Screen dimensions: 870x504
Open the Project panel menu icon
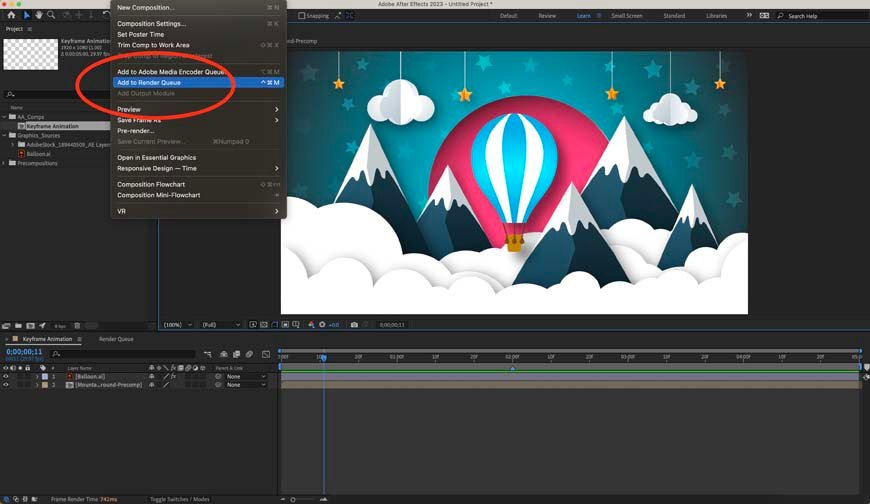coord(29,29)
